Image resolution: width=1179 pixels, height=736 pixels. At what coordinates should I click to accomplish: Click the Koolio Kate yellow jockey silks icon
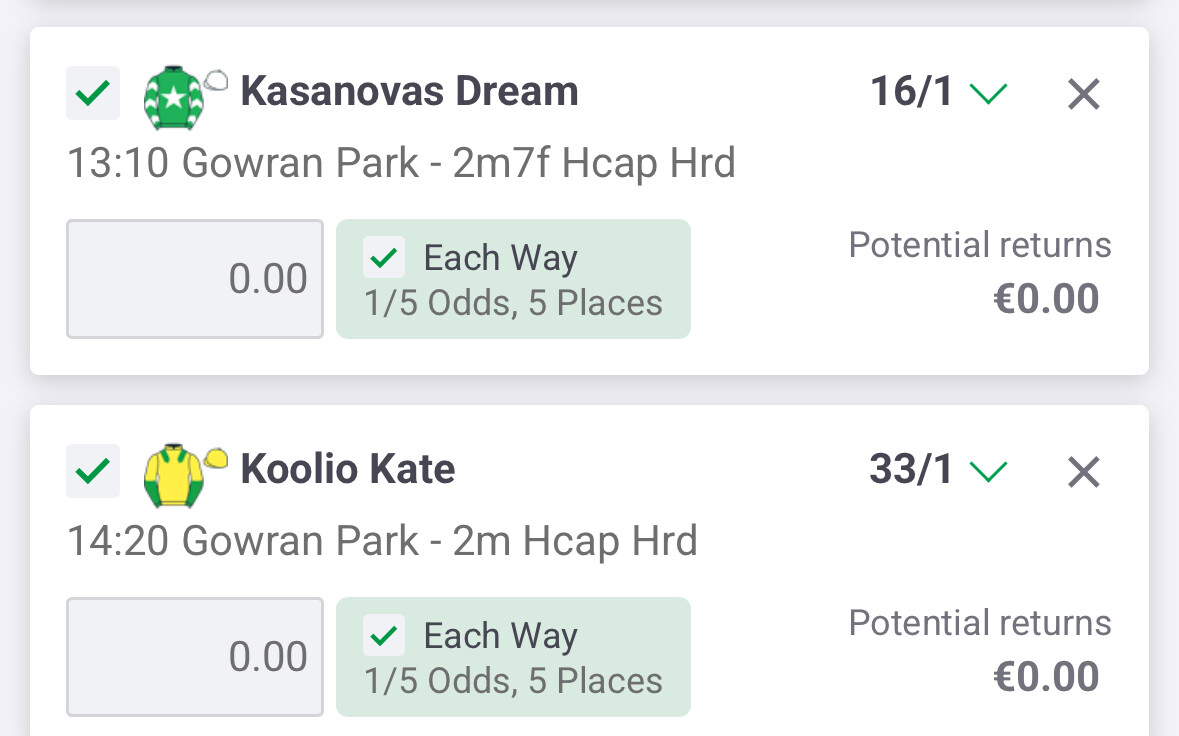coord(174,474)
